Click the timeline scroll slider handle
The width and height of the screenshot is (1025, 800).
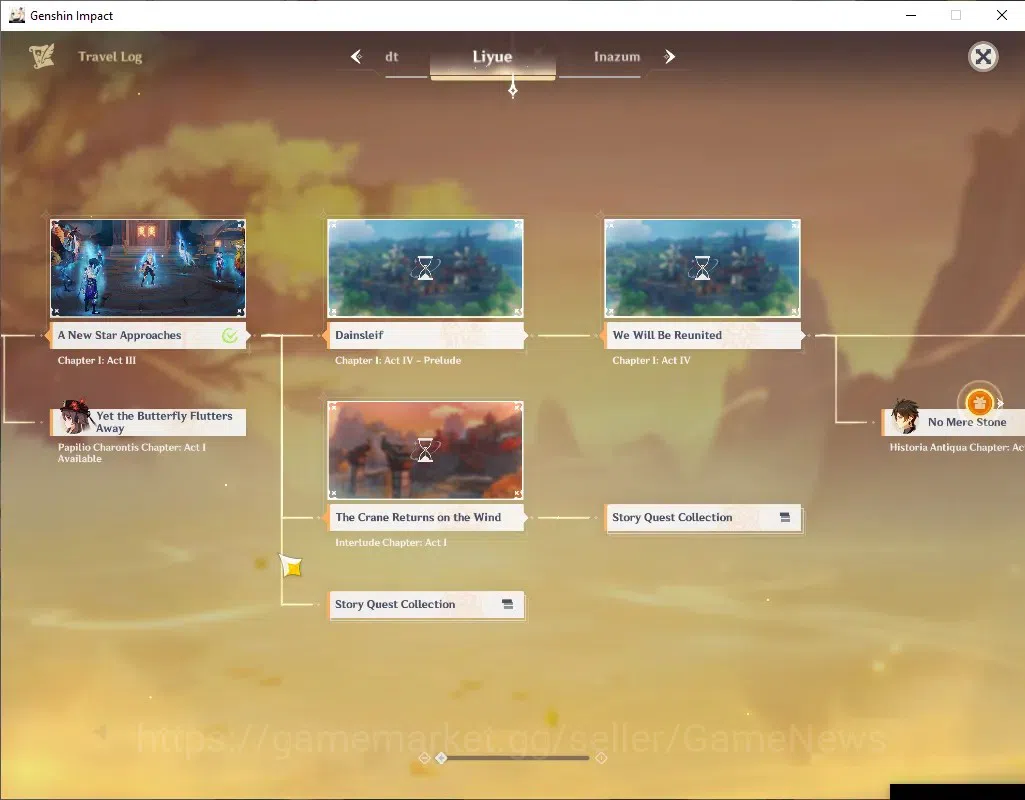(441, 758)
